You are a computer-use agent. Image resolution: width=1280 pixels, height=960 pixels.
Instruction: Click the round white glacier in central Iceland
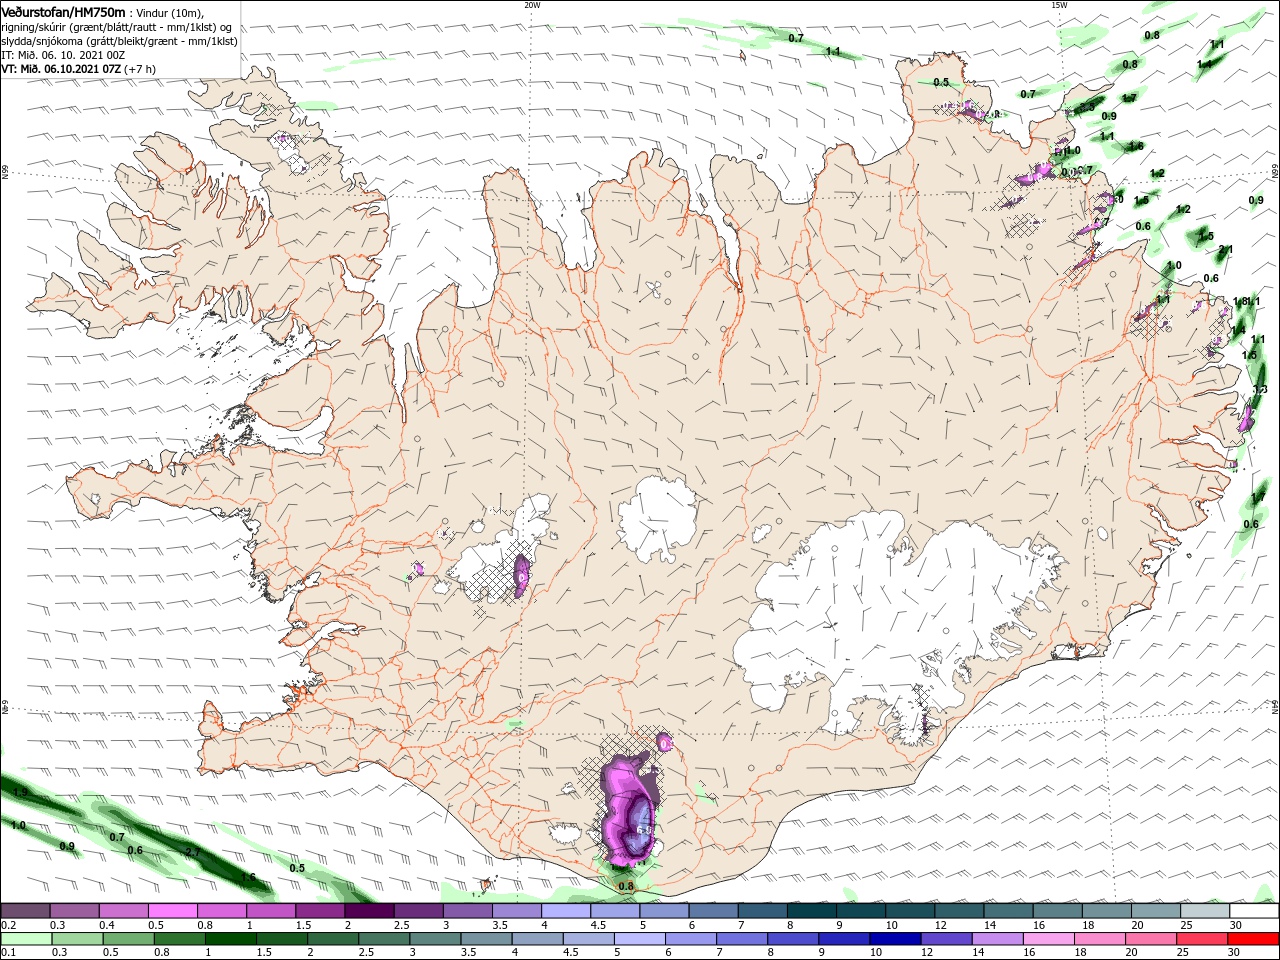pos(657,517)
